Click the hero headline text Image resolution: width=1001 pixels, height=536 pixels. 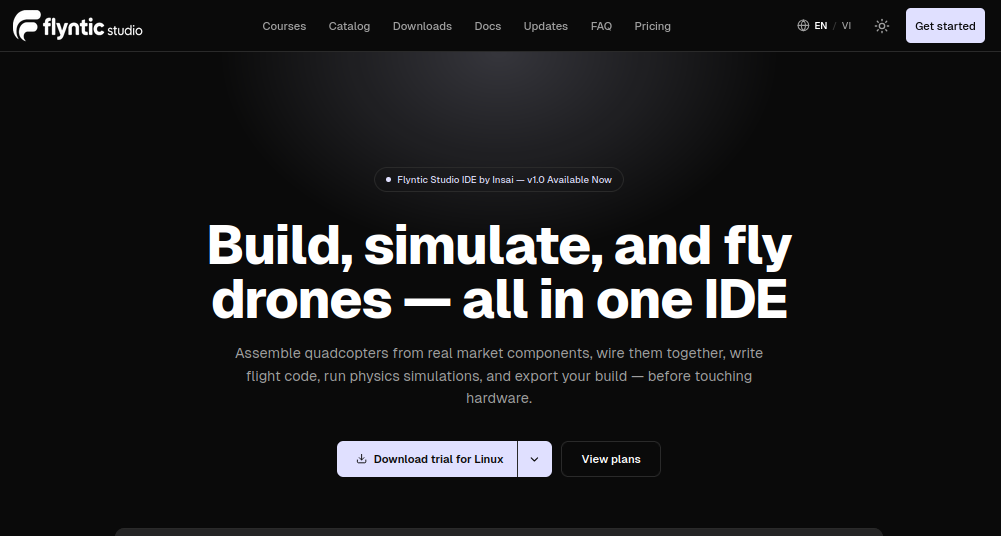click(499, 272)
